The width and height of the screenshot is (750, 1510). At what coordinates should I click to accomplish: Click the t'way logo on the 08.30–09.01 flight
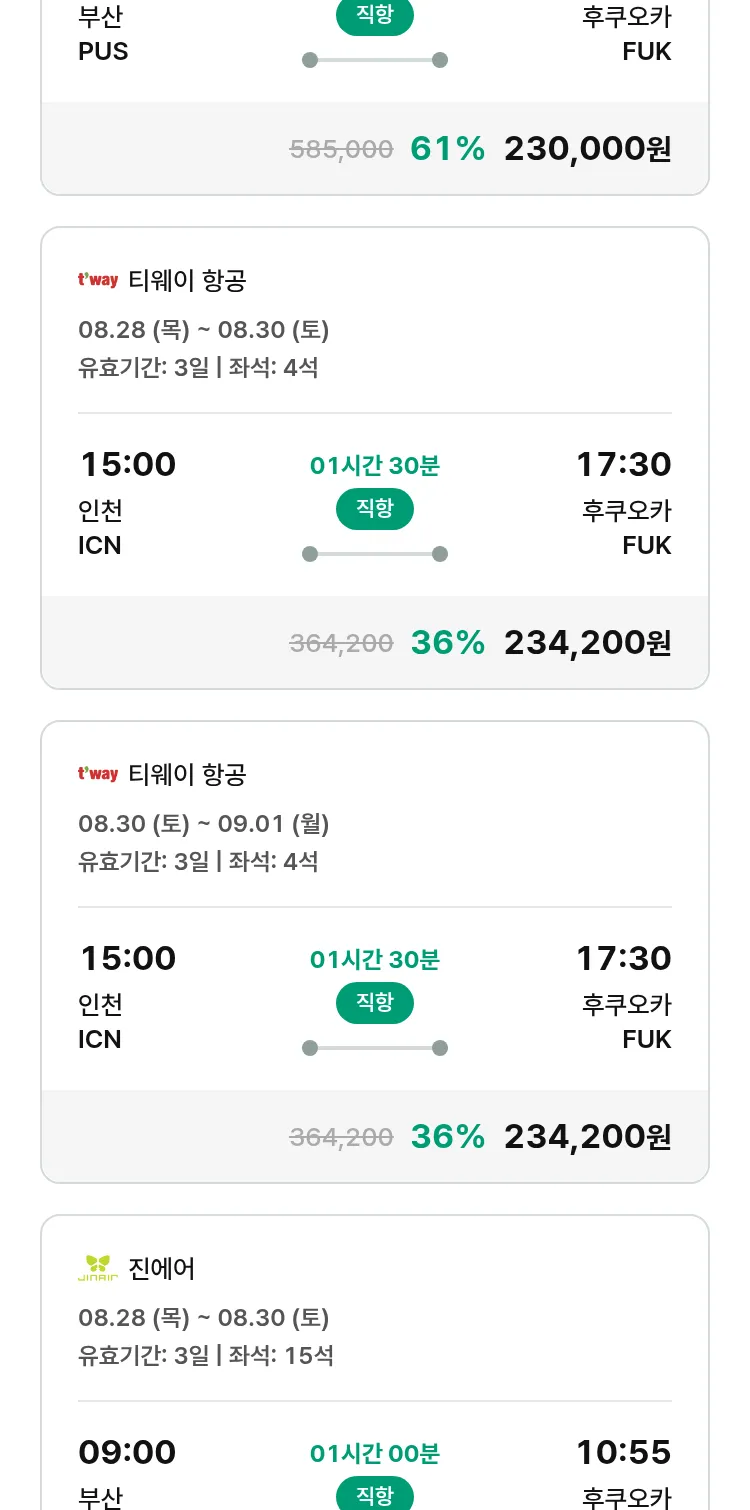(x=98, y=774)
